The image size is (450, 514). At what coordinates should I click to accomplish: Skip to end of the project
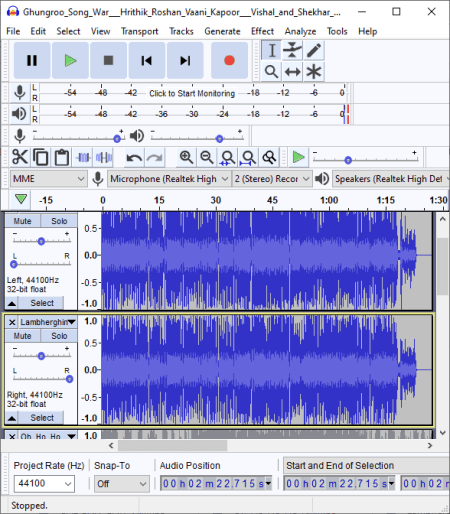pyautogui.click(x=185, y=60)
